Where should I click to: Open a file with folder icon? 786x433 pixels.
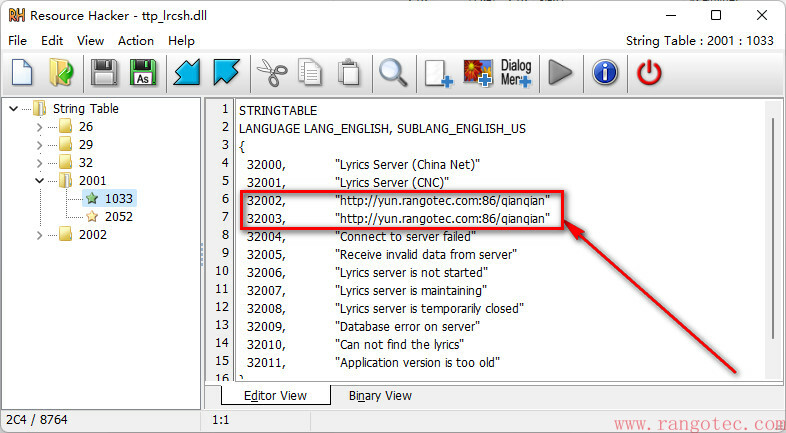click(x=61, y=73)
